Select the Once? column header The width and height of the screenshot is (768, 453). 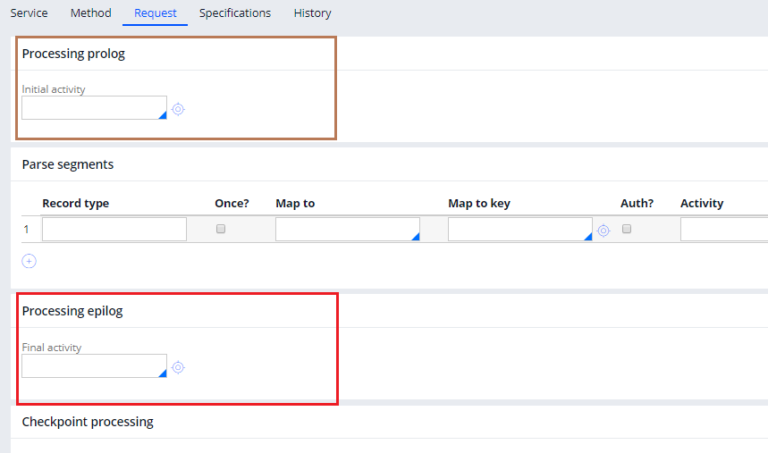[232, 203]
